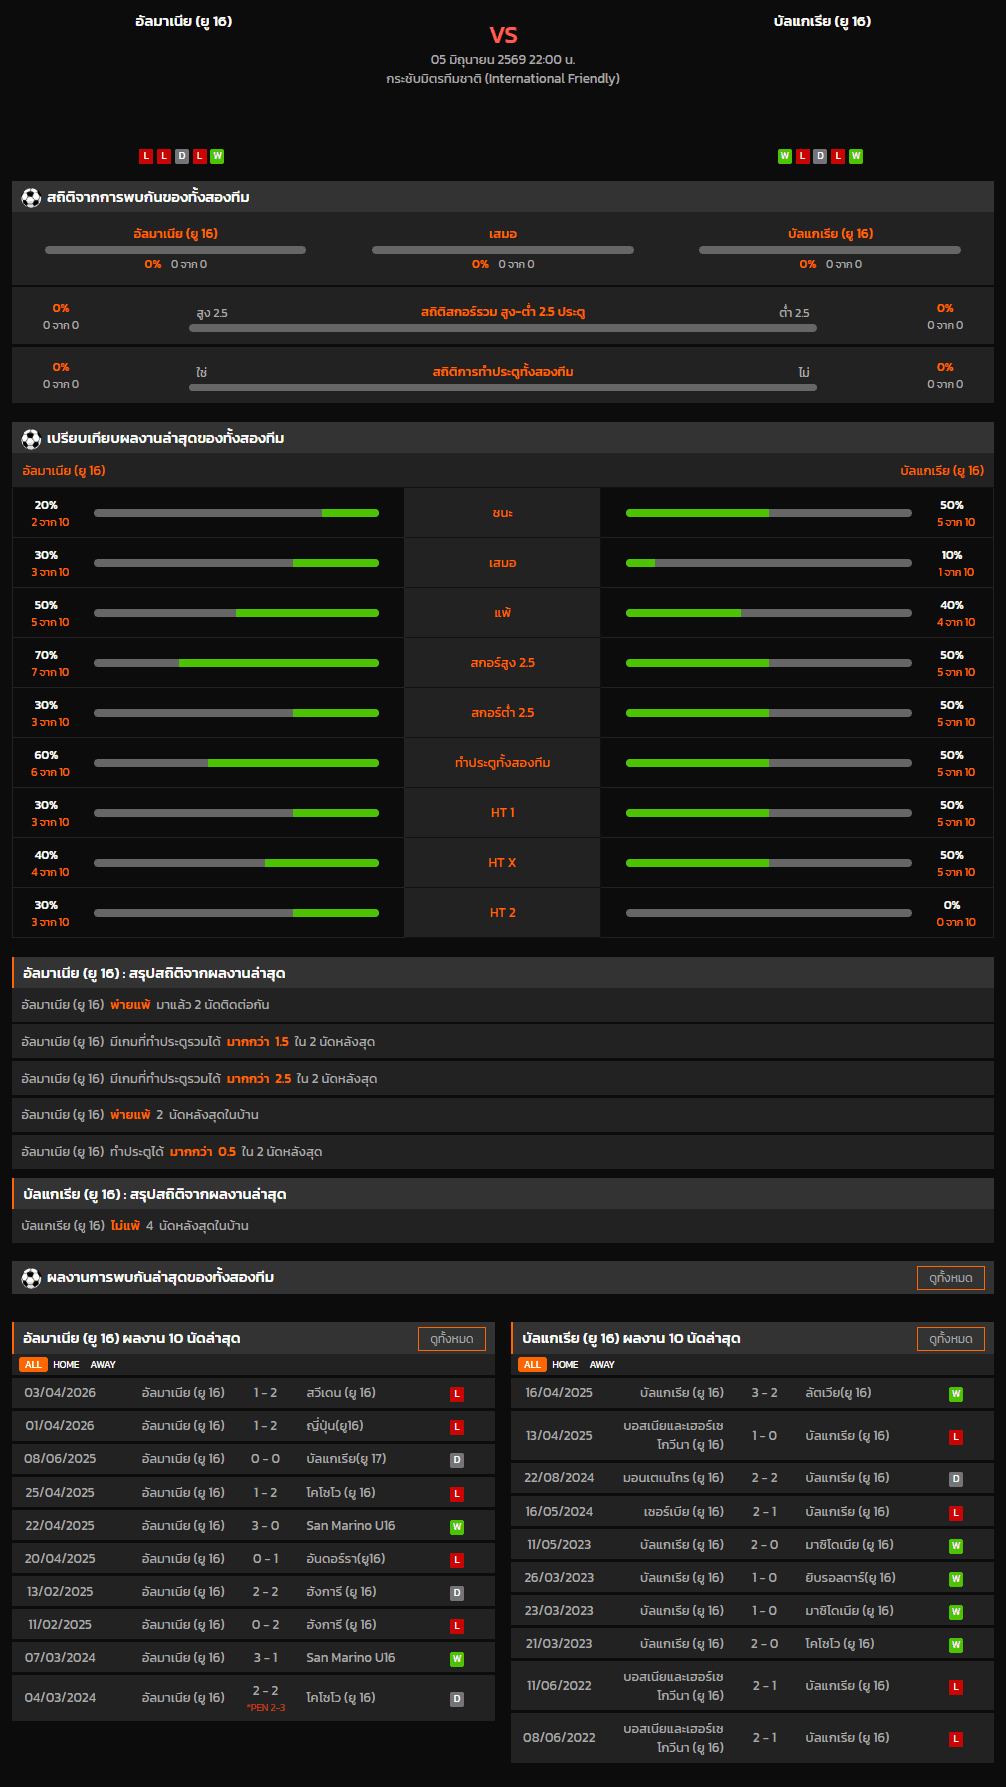Click the 23/03/2023 Bulgaria vs Macedonia match row
The image size is (1006, 1787).
[x=752, y=1612]
